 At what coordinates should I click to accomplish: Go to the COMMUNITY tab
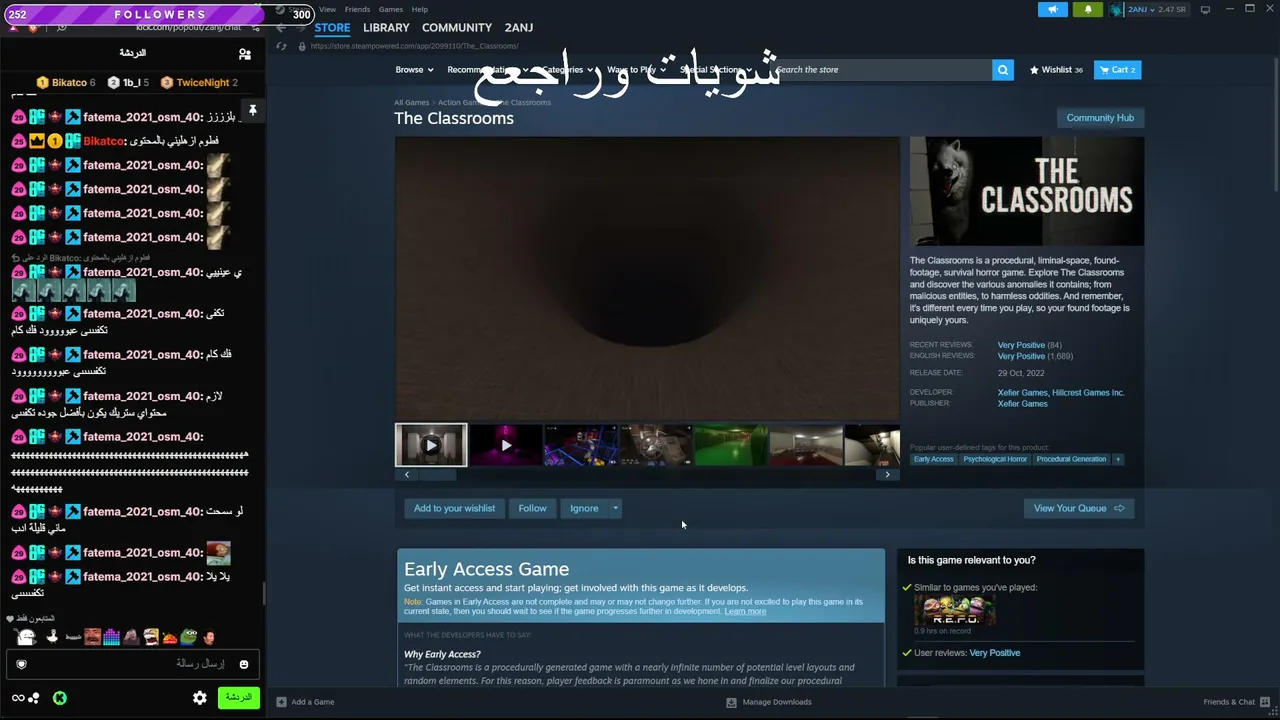pyautogui.click(x=457, y=28)
